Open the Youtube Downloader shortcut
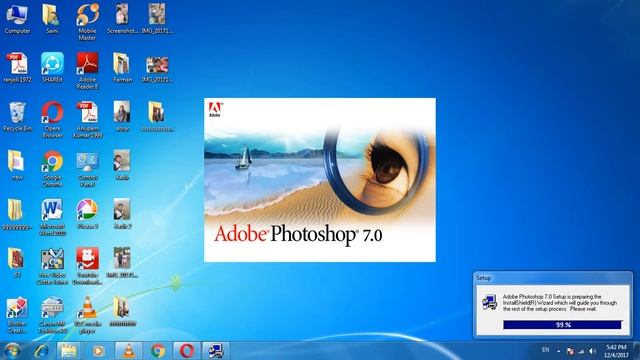 coord(87,266)
